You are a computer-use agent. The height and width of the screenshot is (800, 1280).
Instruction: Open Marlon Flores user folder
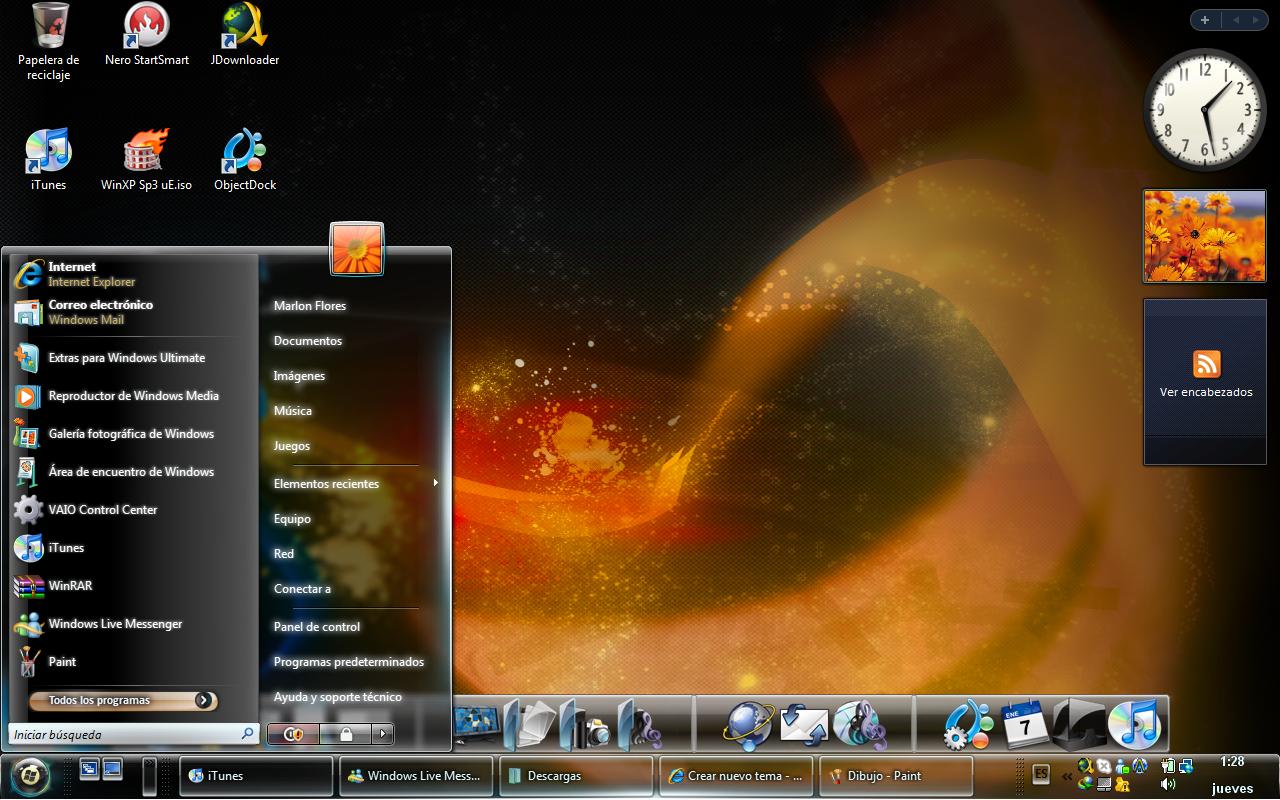coord(310,306)
